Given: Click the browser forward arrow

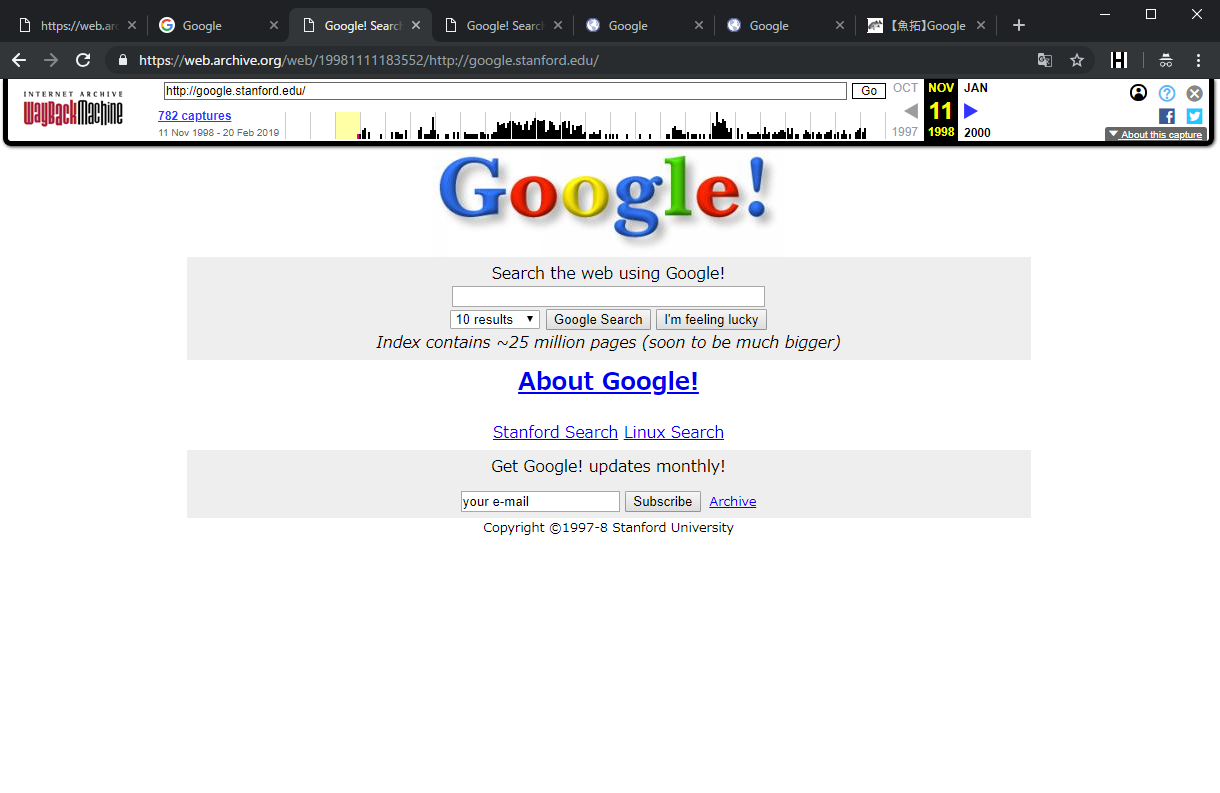Looking at the screenshot, I should point(51,60).
